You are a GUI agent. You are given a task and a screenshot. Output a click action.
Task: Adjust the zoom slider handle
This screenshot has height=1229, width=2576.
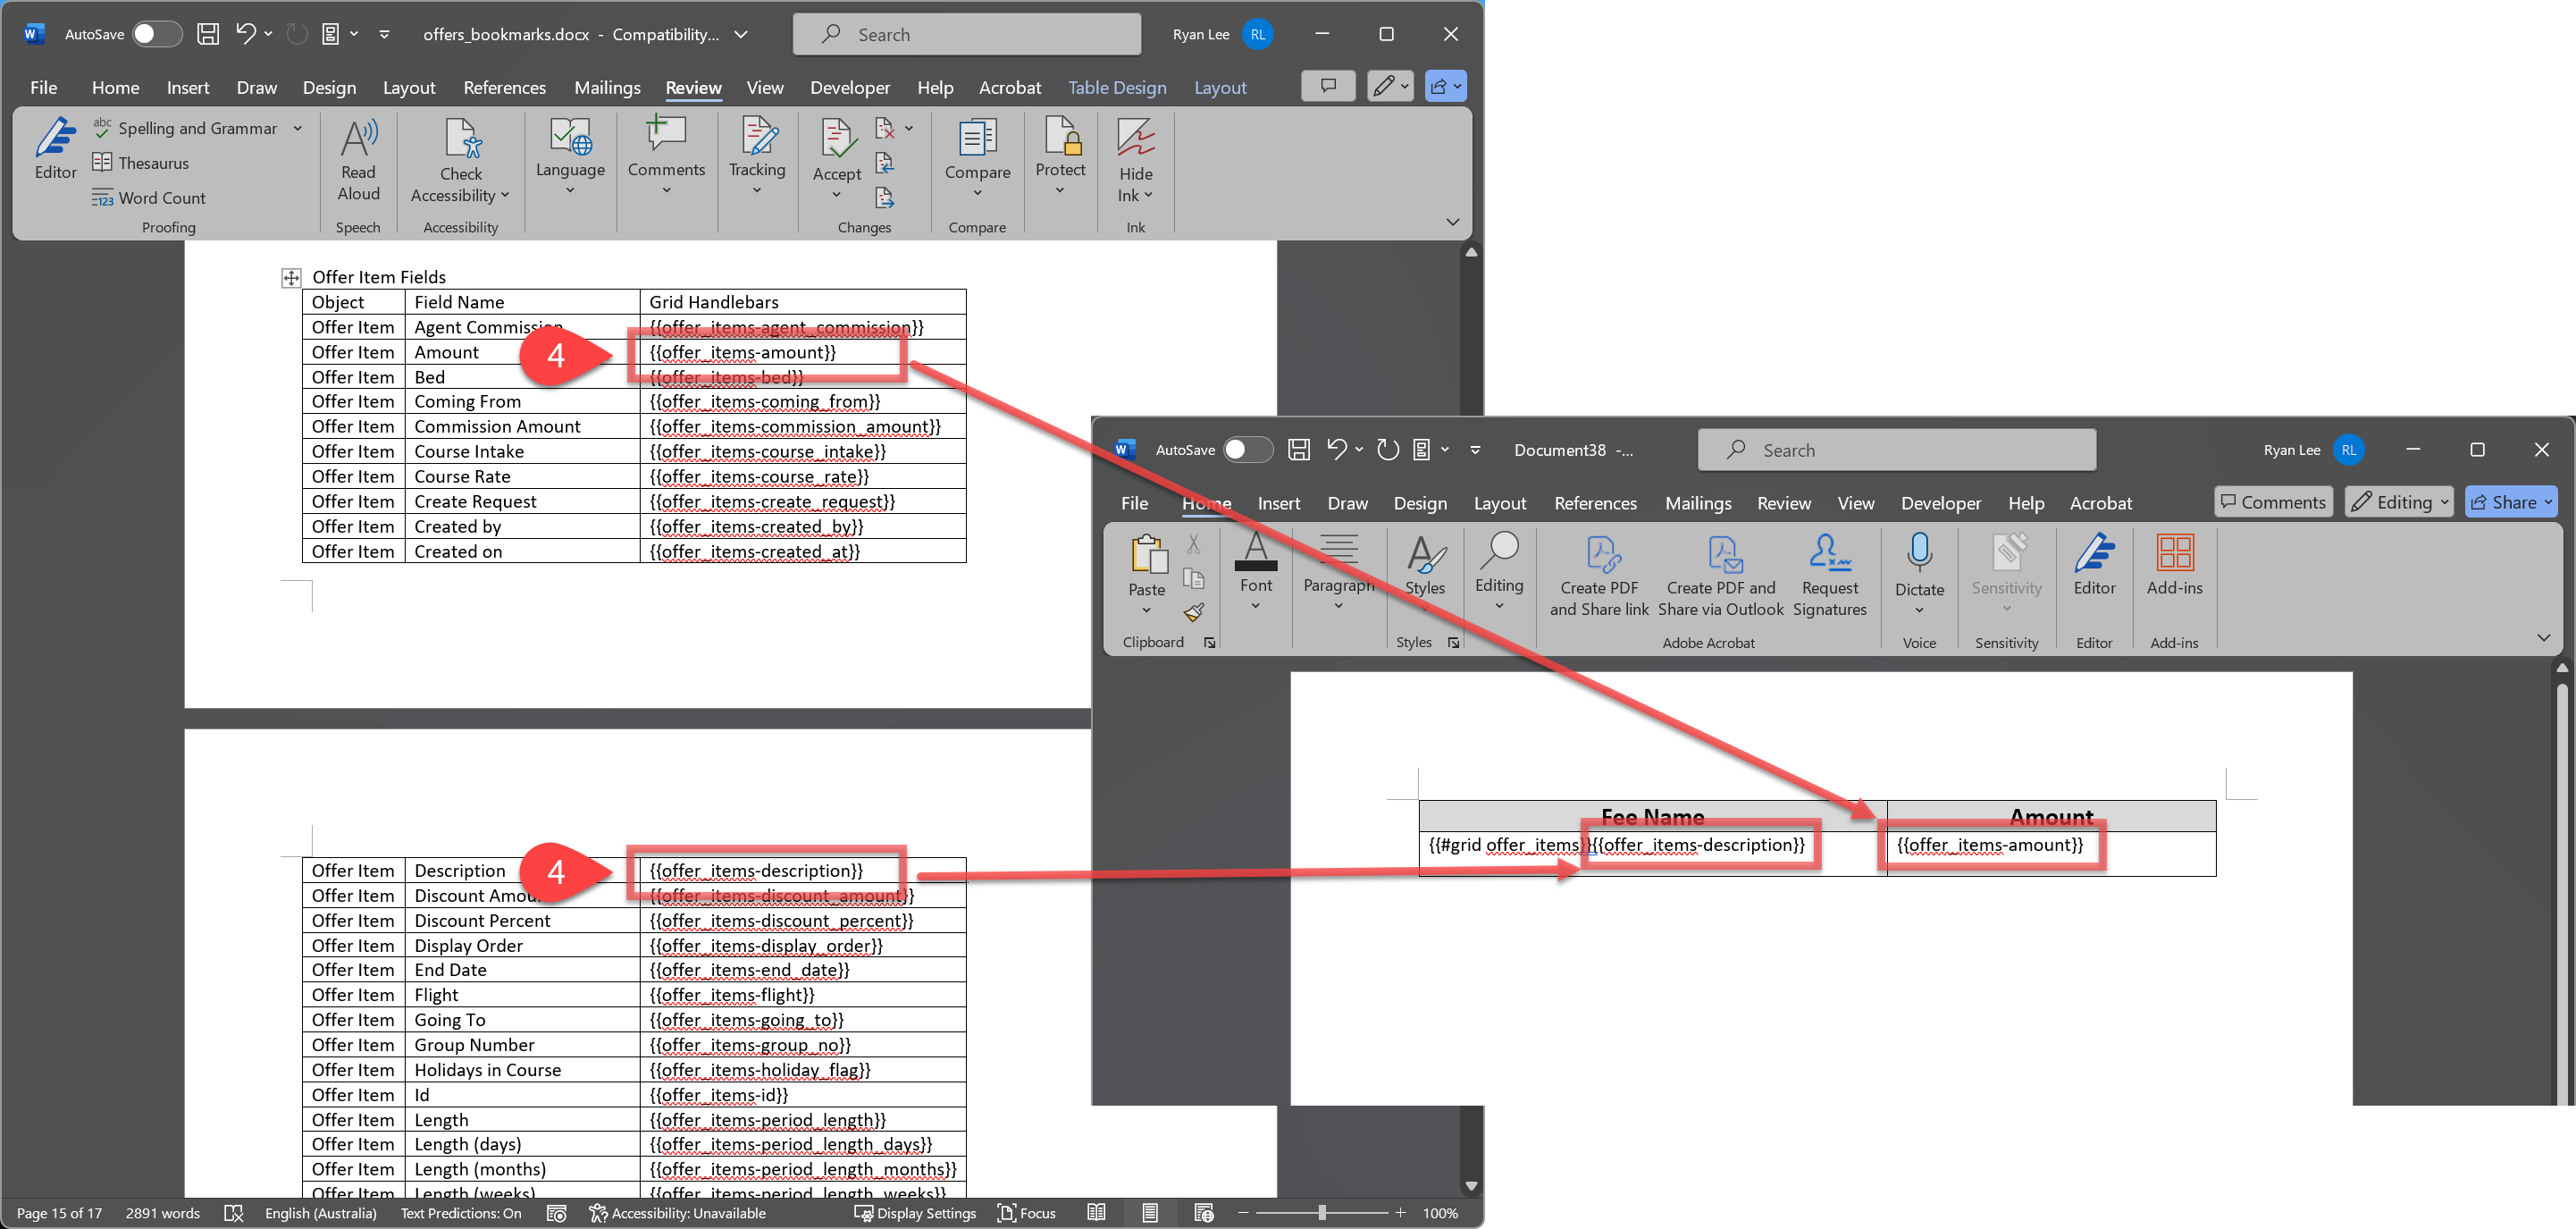(x=1321, y=1213)
